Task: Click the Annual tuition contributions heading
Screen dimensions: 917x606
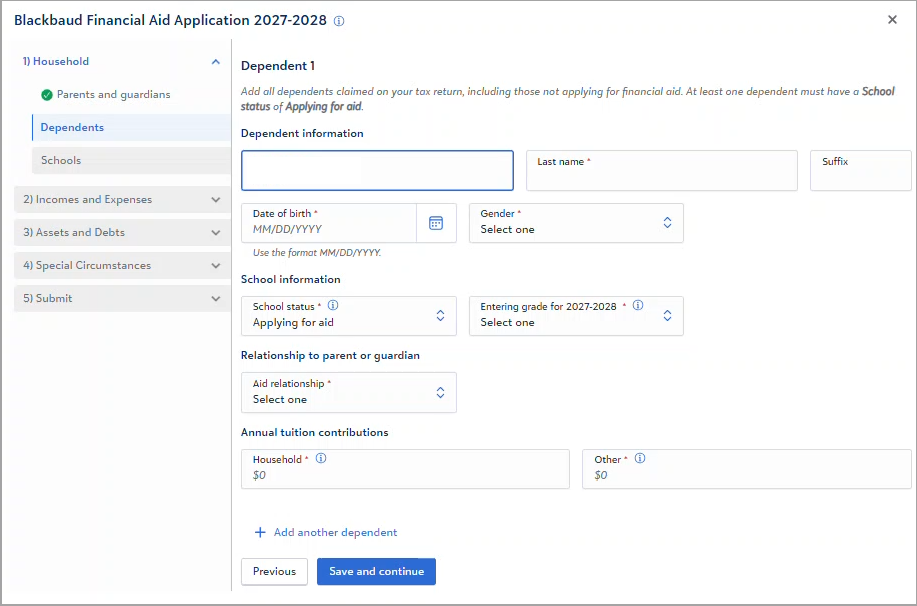Action: [x=315, y=432]
